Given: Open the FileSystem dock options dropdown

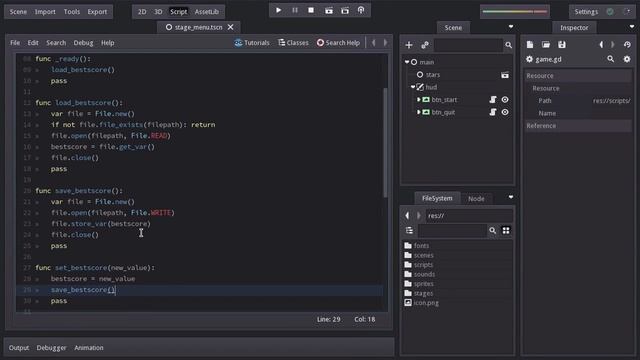Looking at the screenshot, I should click(x=511, y=197).
